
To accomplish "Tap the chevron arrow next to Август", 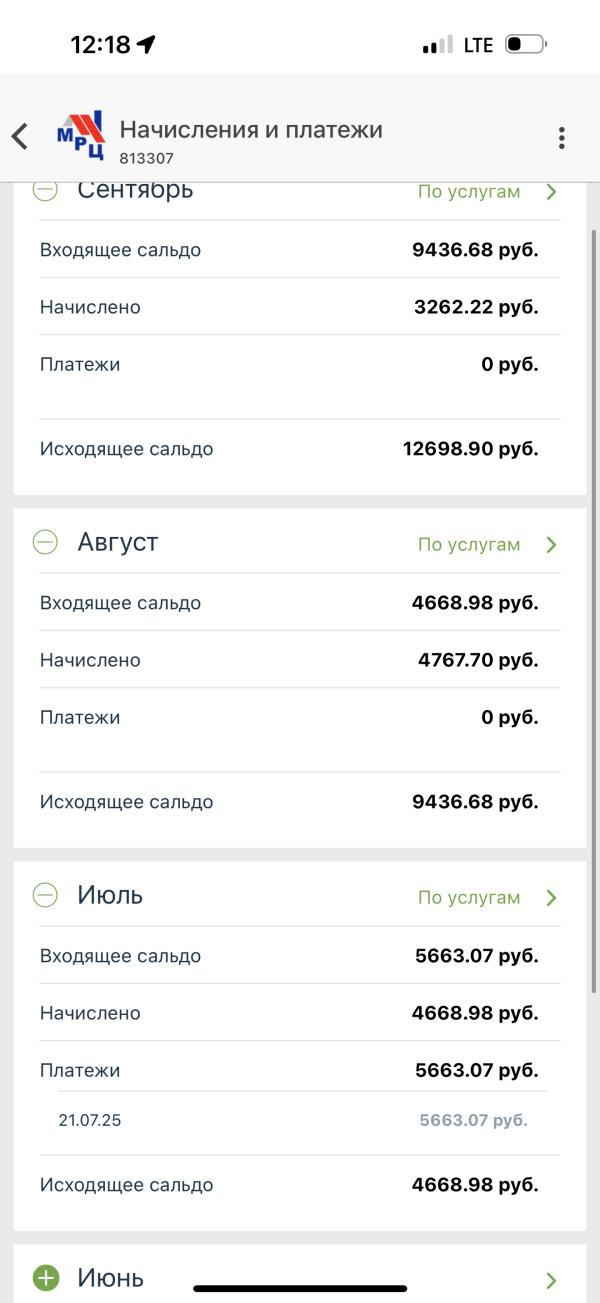I will (551, 545).
